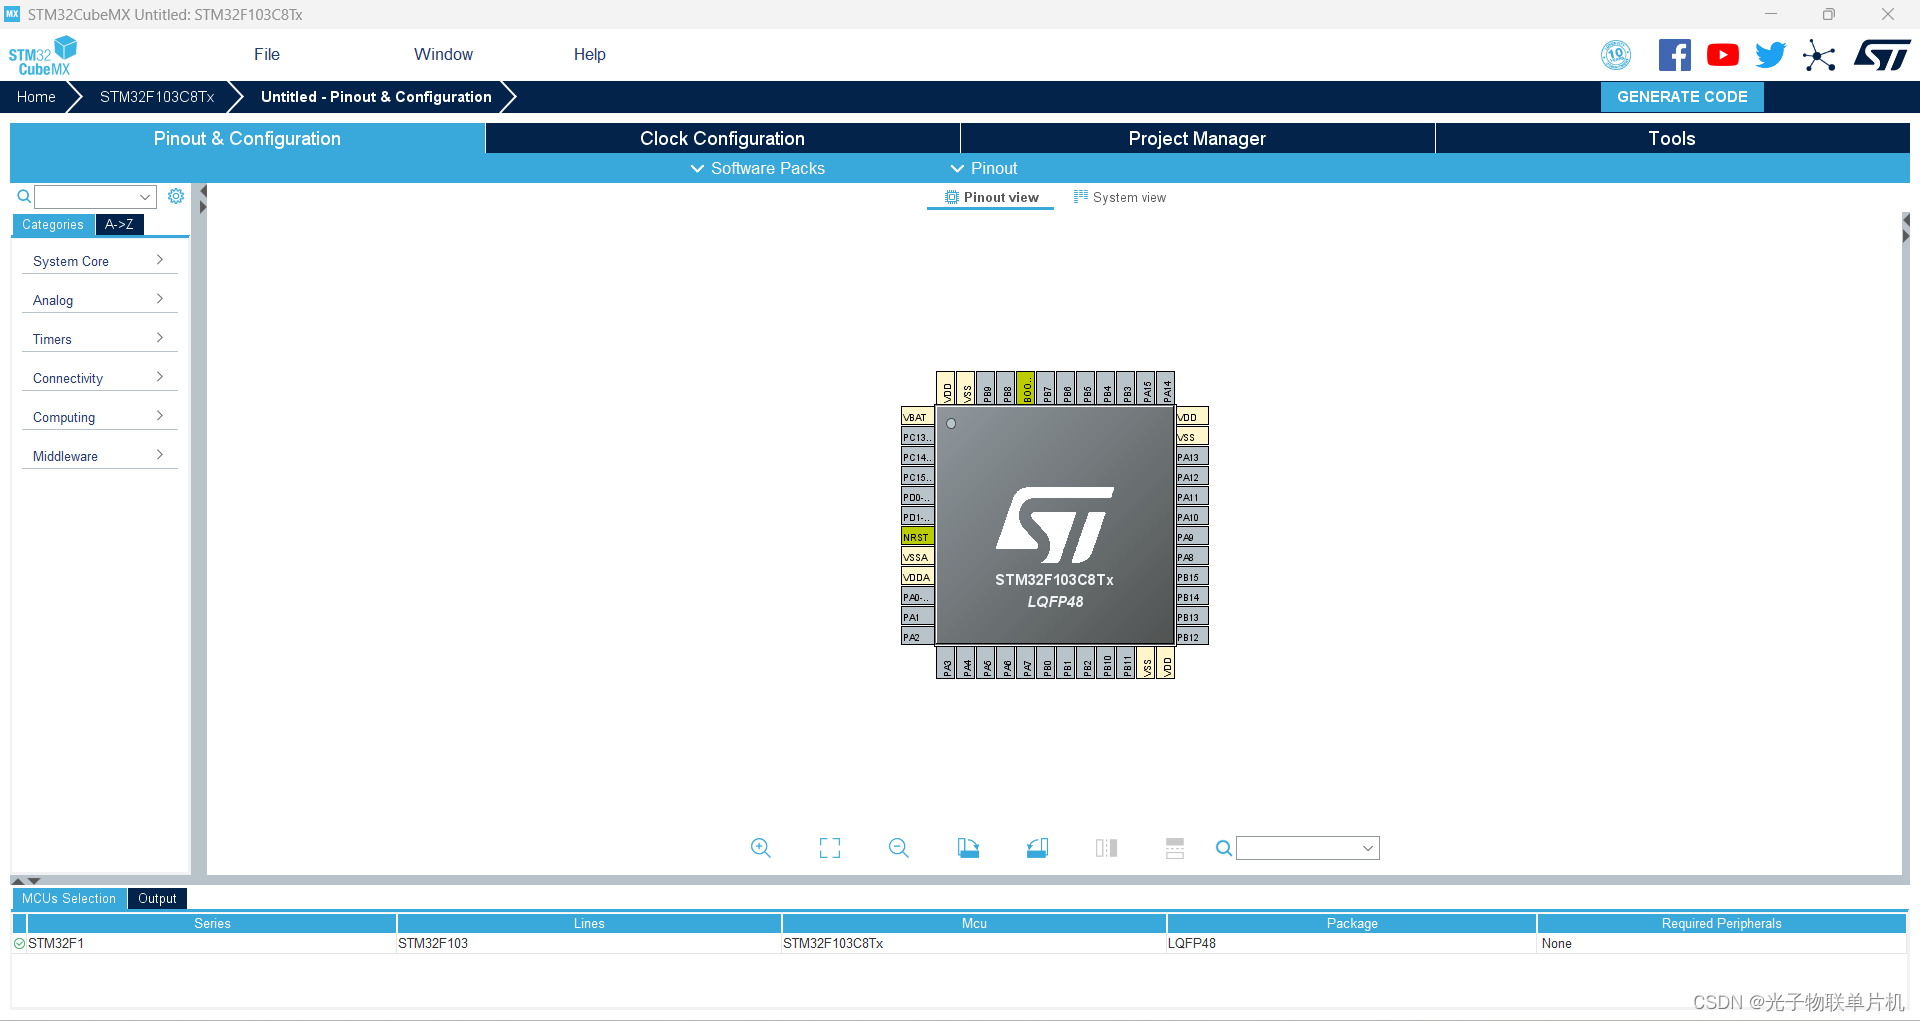Image resolution: width=1920 pixels, height=1021 pixels.
Task: Switch to Clock Configuration tab
Action: [x=722, y=138]
